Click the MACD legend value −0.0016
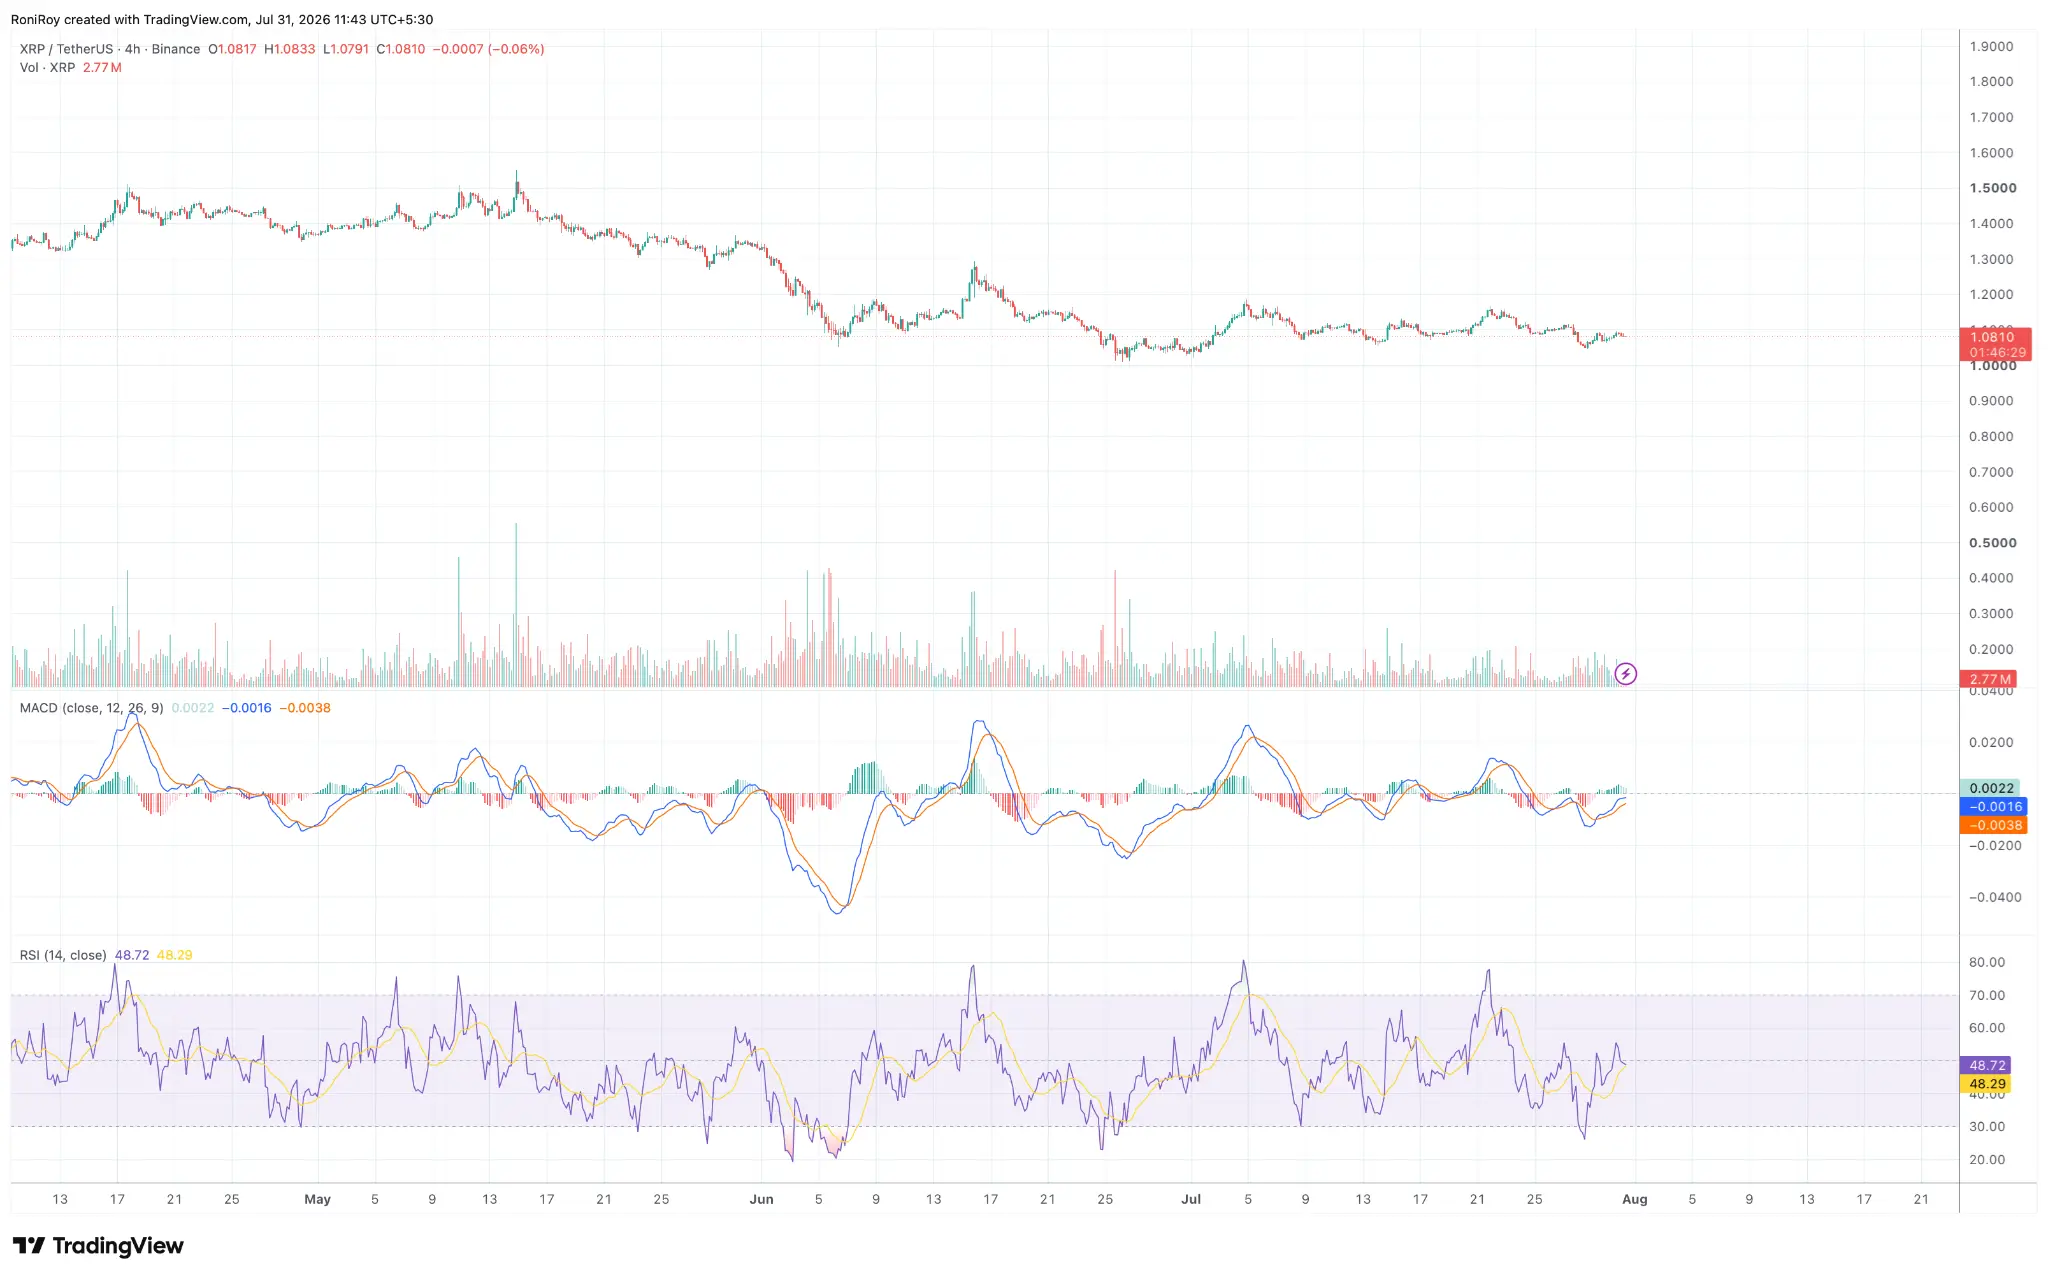The width and height of the screenshot is (2048, 1278). point(246,708)
